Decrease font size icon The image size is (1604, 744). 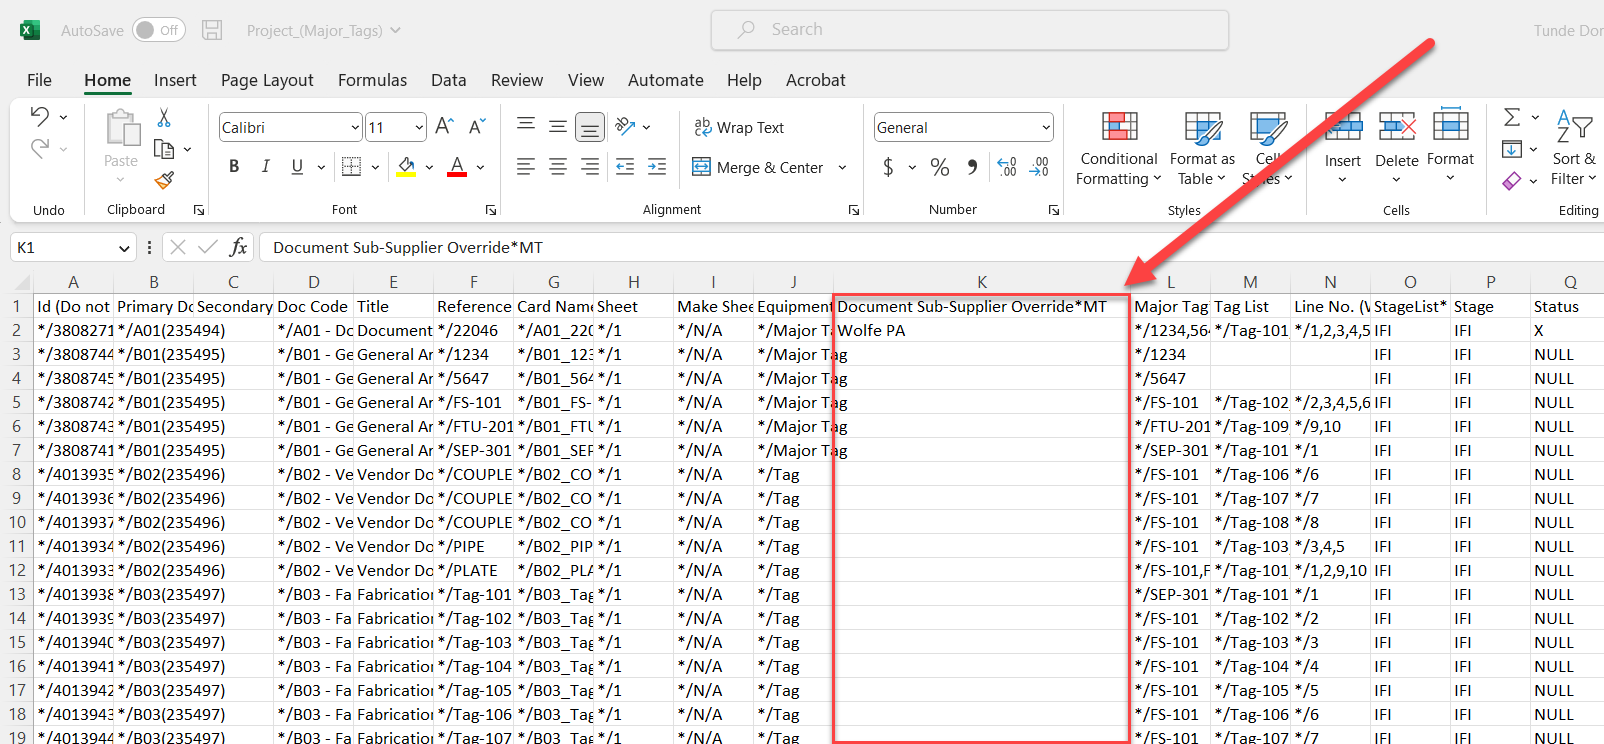(477, 126)
